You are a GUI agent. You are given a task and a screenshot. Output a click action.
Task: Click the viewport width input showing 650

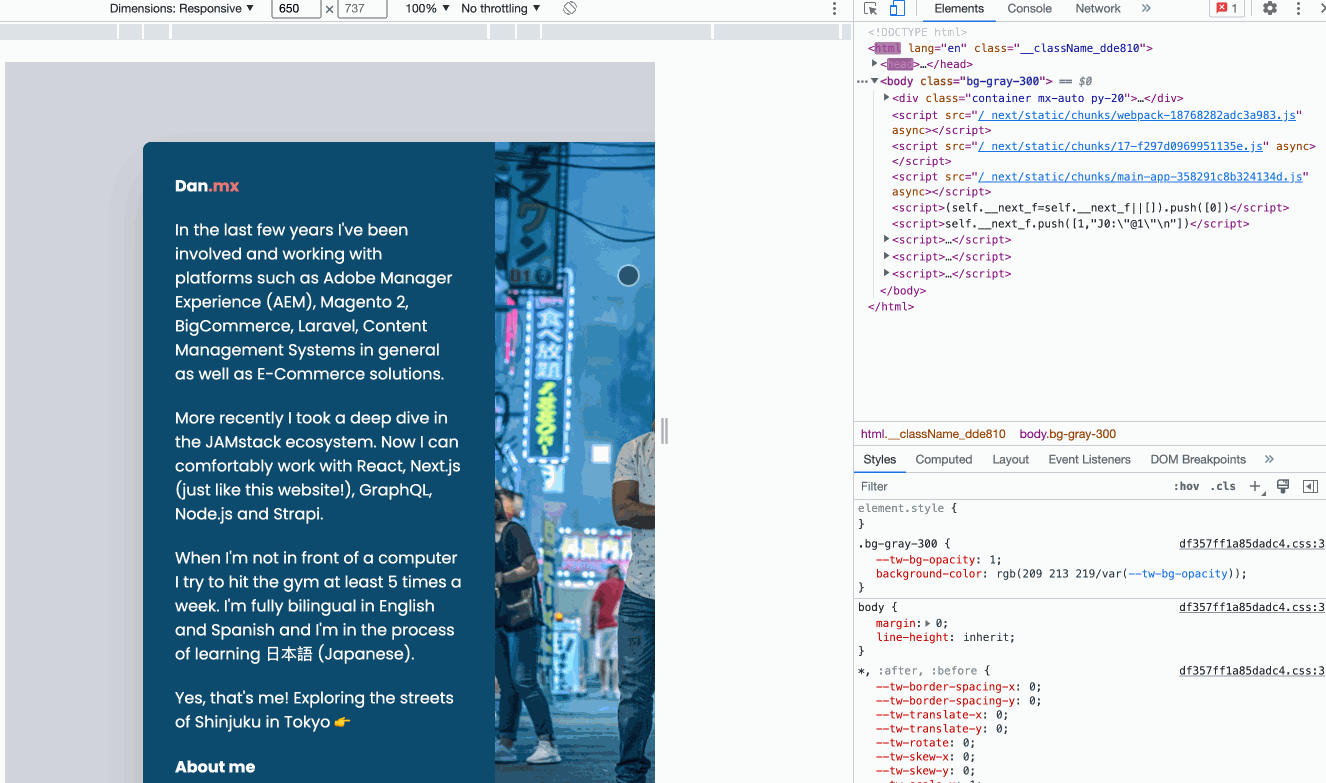295,9
